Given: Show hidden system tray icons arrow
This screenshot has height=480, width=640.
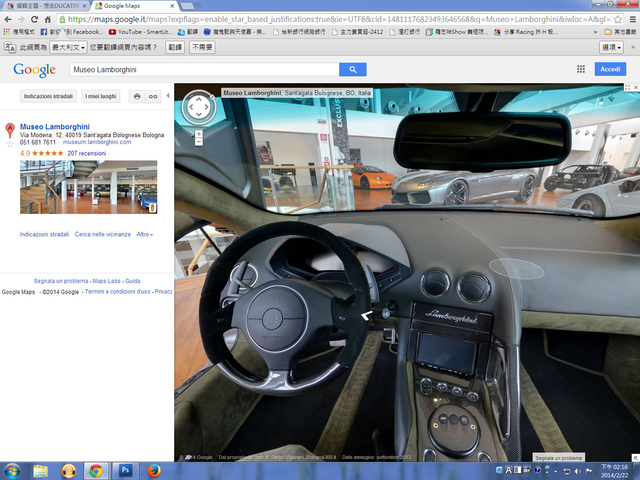Looking at the screenshot, I should pyautogui.click(x=556, y=471).
